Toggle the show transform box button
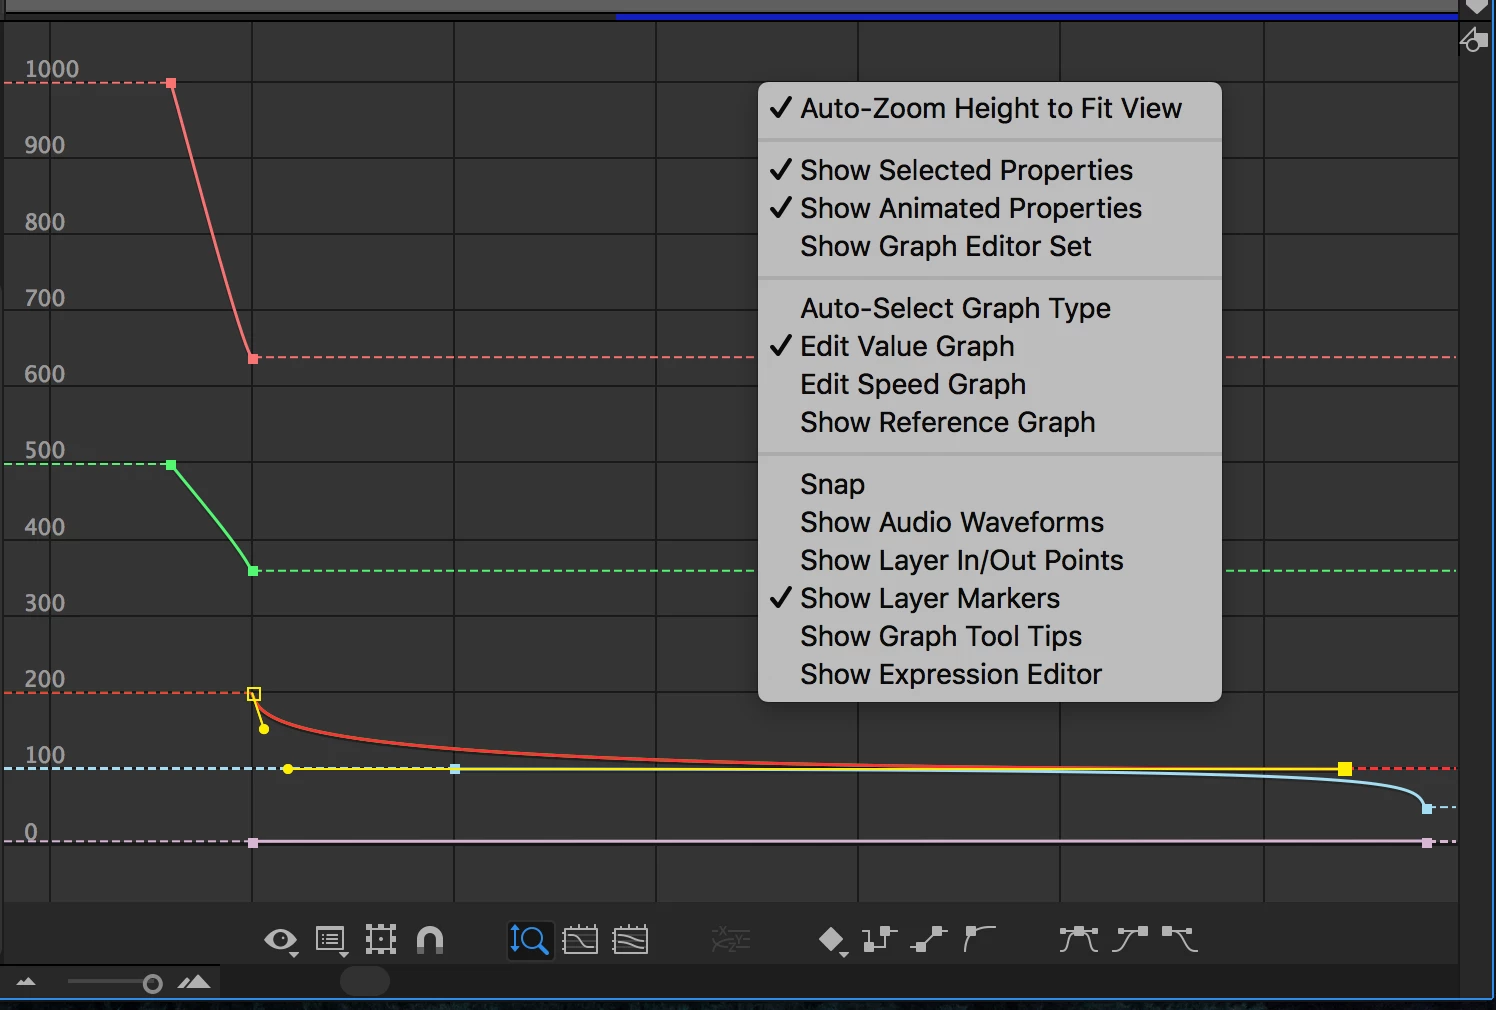 tap(381, 939)
